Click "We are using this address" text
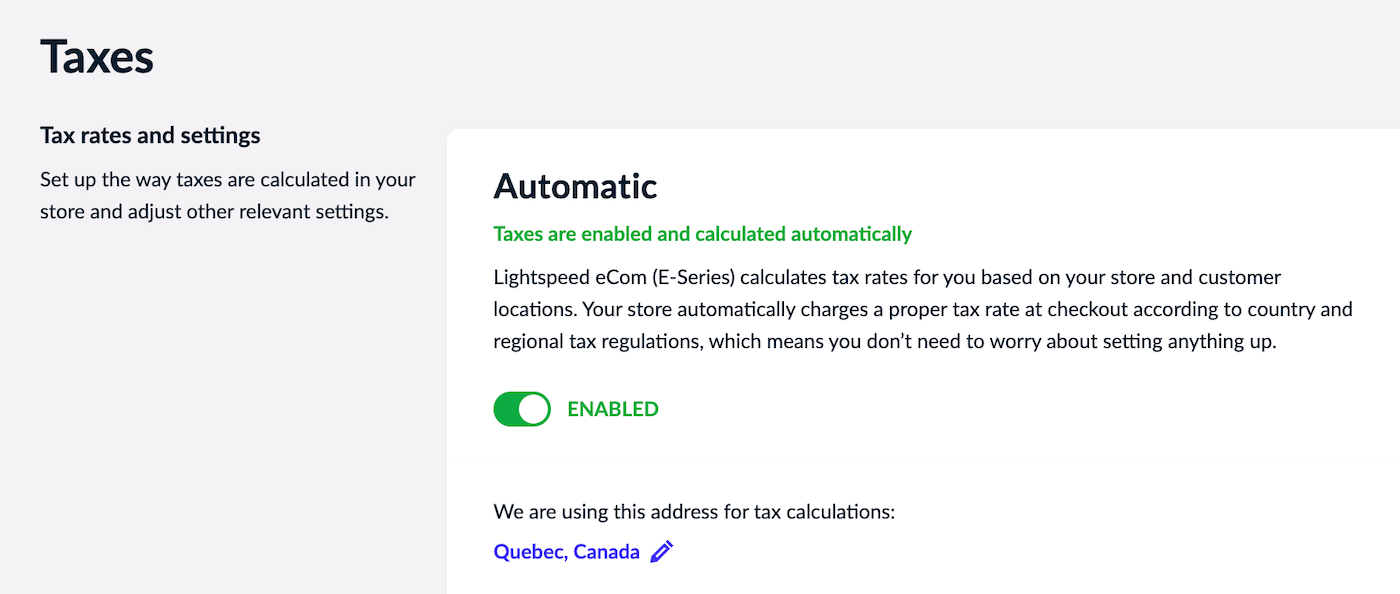 tap(693, 512)
